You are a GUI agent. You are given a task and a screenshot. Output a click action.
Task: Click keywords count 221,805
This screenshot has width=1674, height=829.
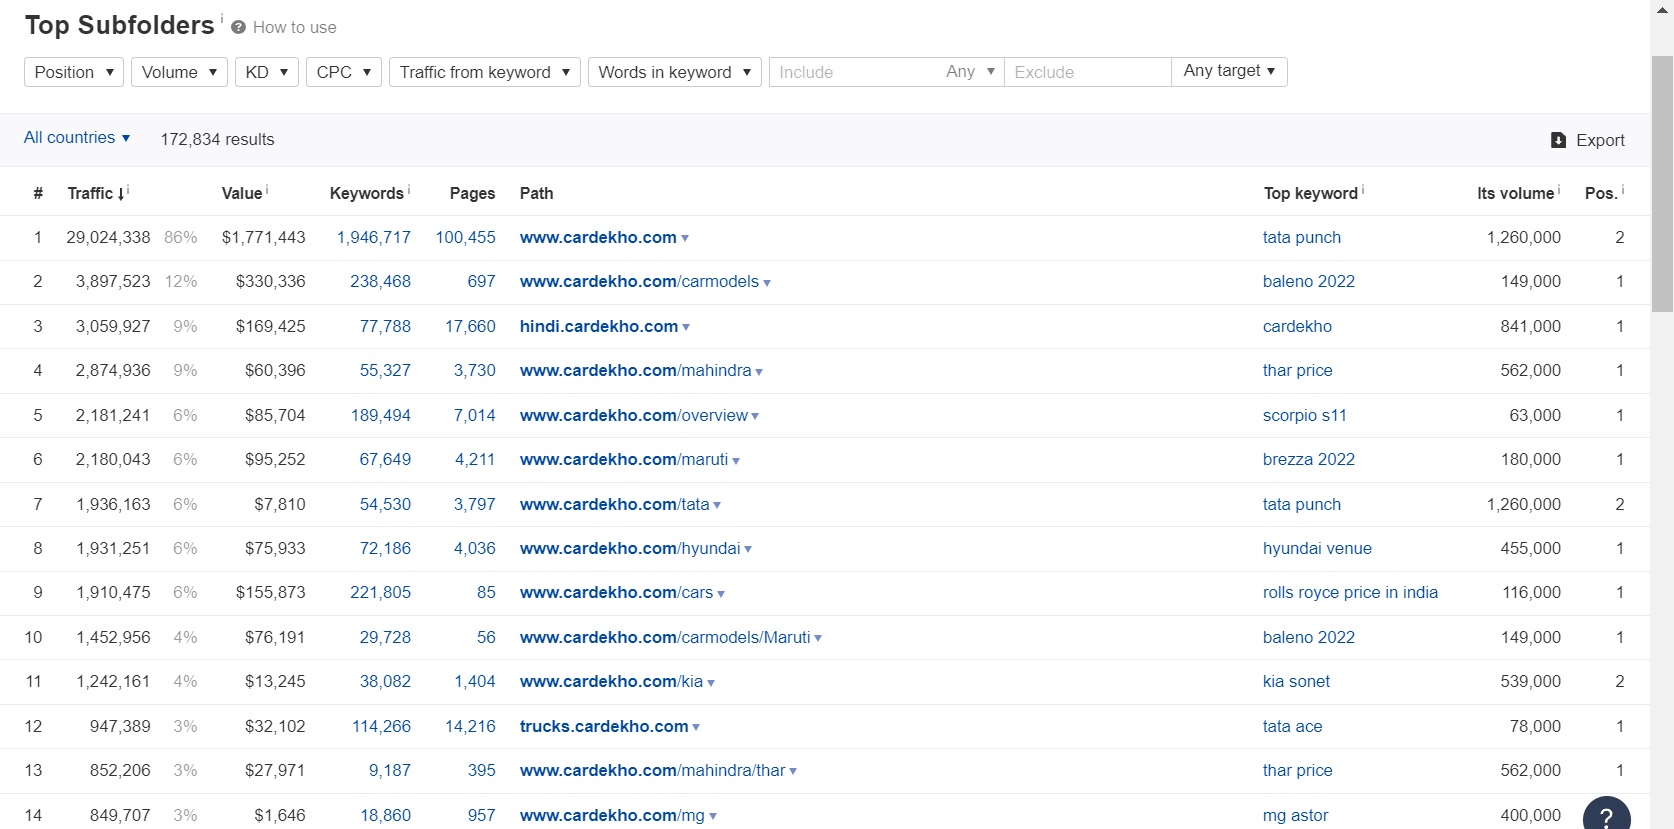click(x=380, y=592)
